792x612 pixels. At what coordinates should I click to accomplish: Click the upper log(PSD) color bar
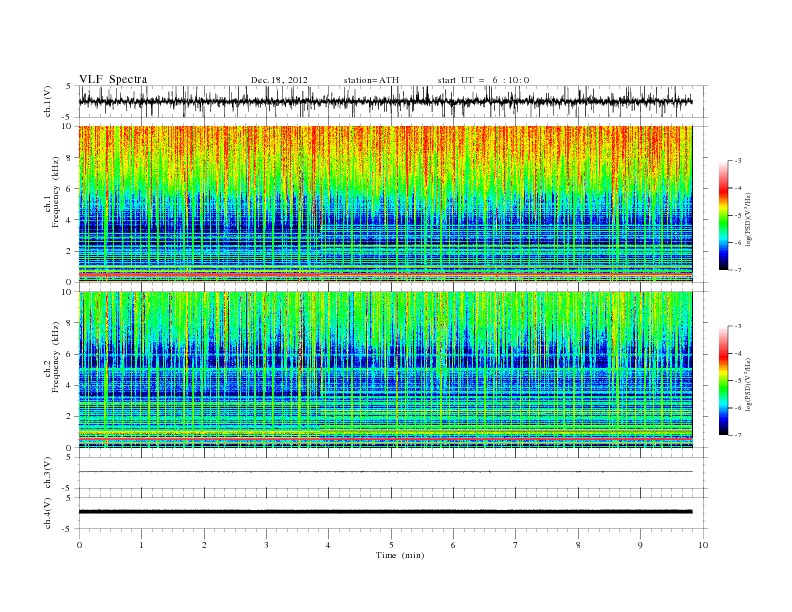click(x=723, y=215)
